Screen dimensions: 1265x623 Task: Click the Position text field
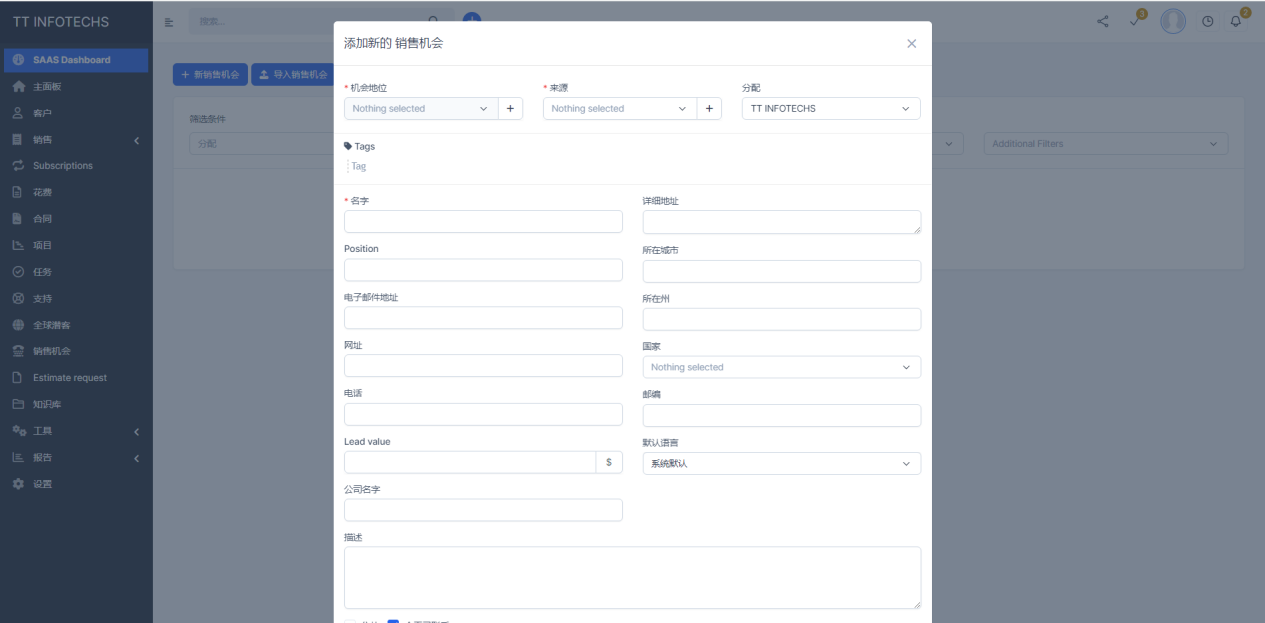pos(483,270)
